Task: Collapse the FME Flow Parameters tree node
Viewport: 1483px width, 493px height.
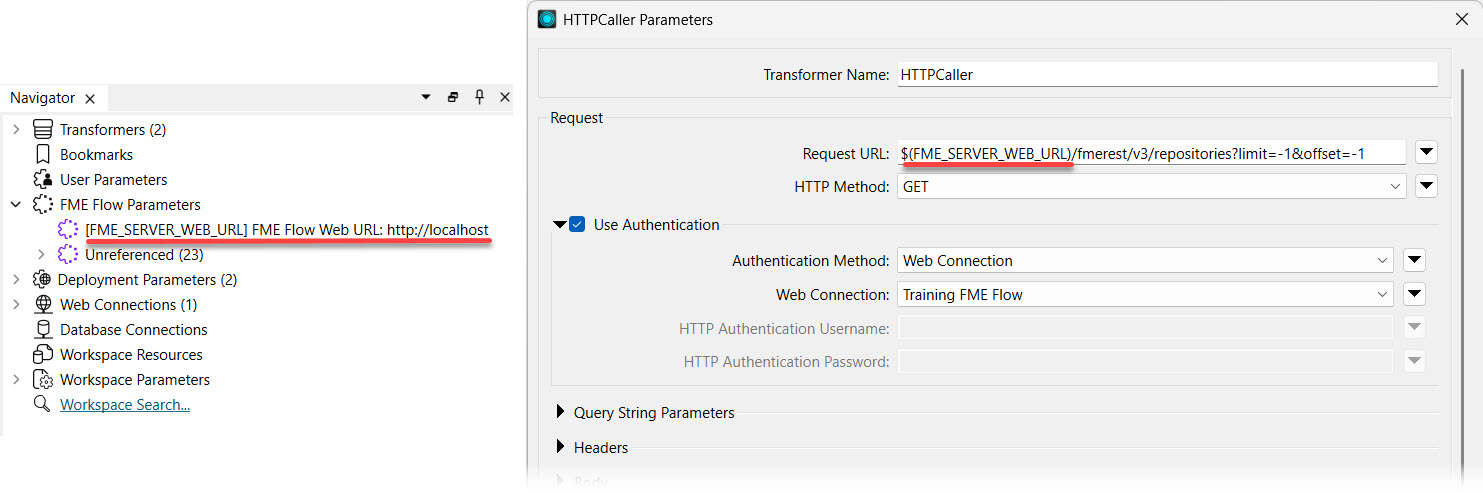Action: pos(16,205)
